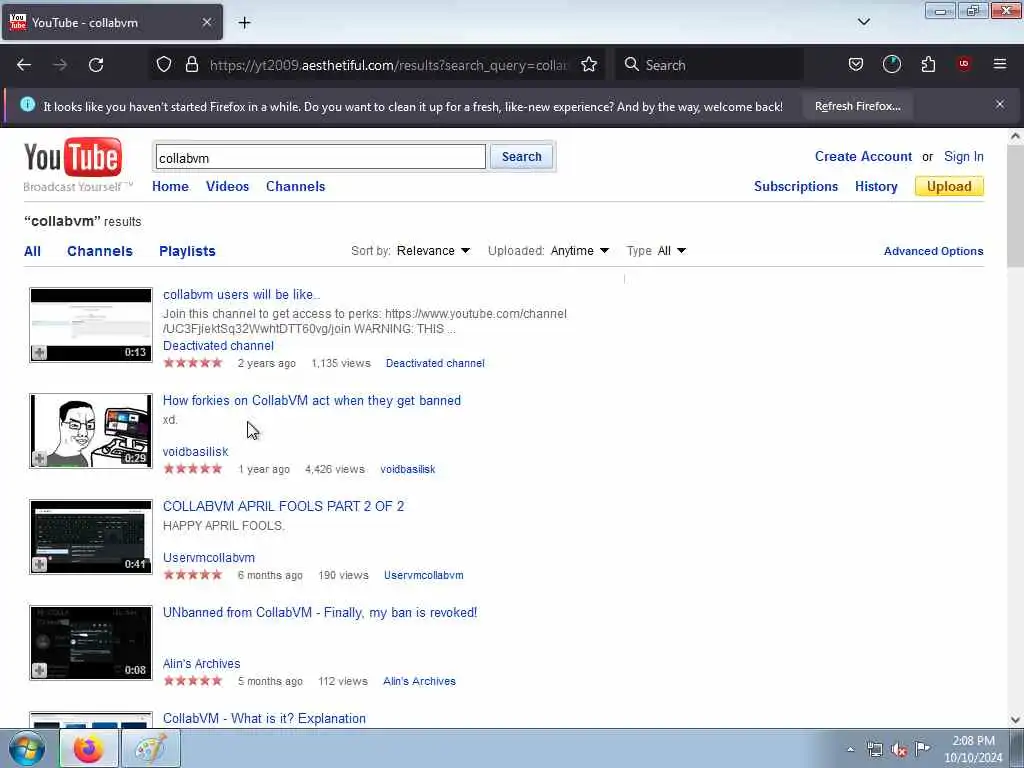Click the YouTube Search button
This screenshot has height=768, width=1024.
(x=521, y=157)
